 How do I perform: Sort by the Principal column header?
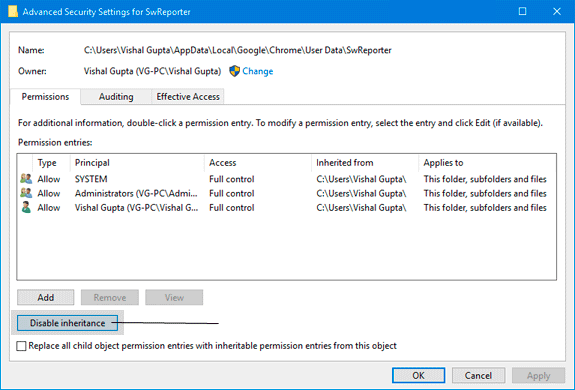(x=137, y=163)
